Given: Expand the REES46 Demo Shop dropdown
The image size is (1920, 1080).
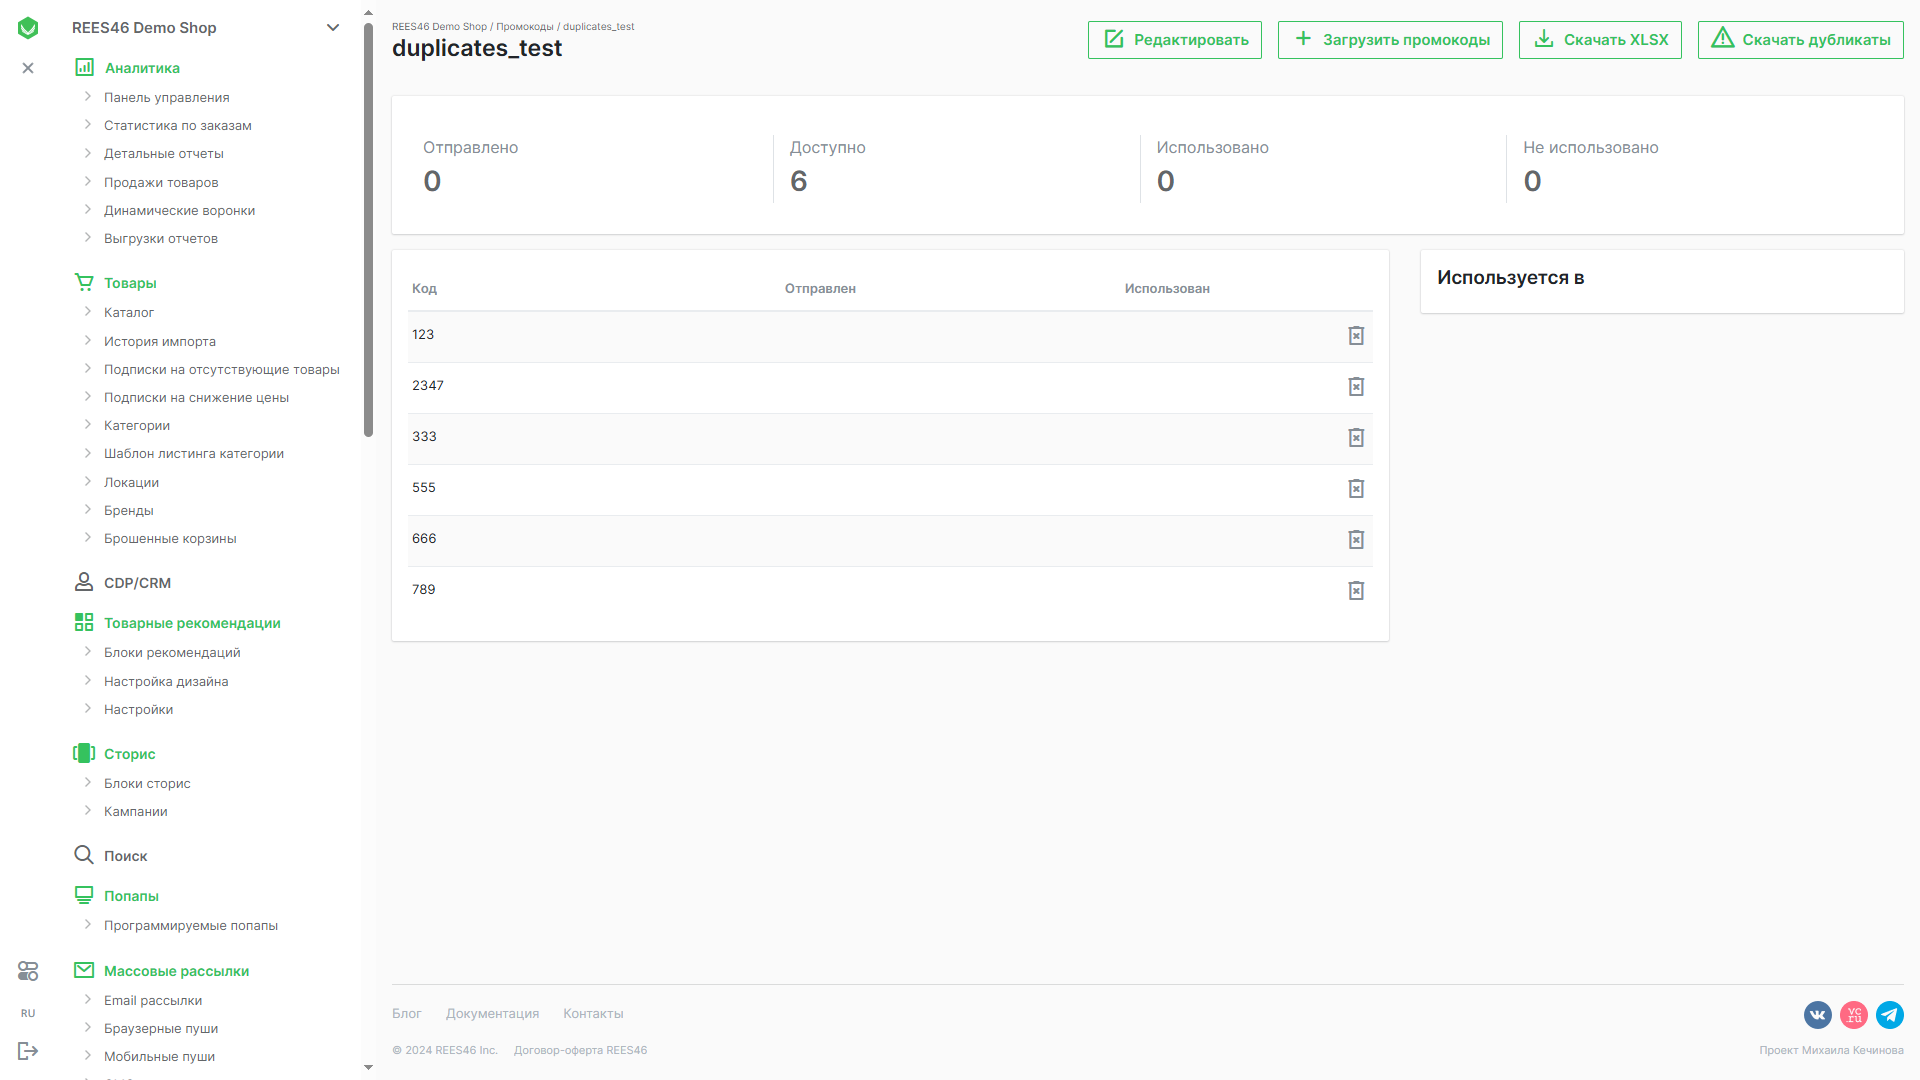Looking at the screenshot, I should point(333,28).
